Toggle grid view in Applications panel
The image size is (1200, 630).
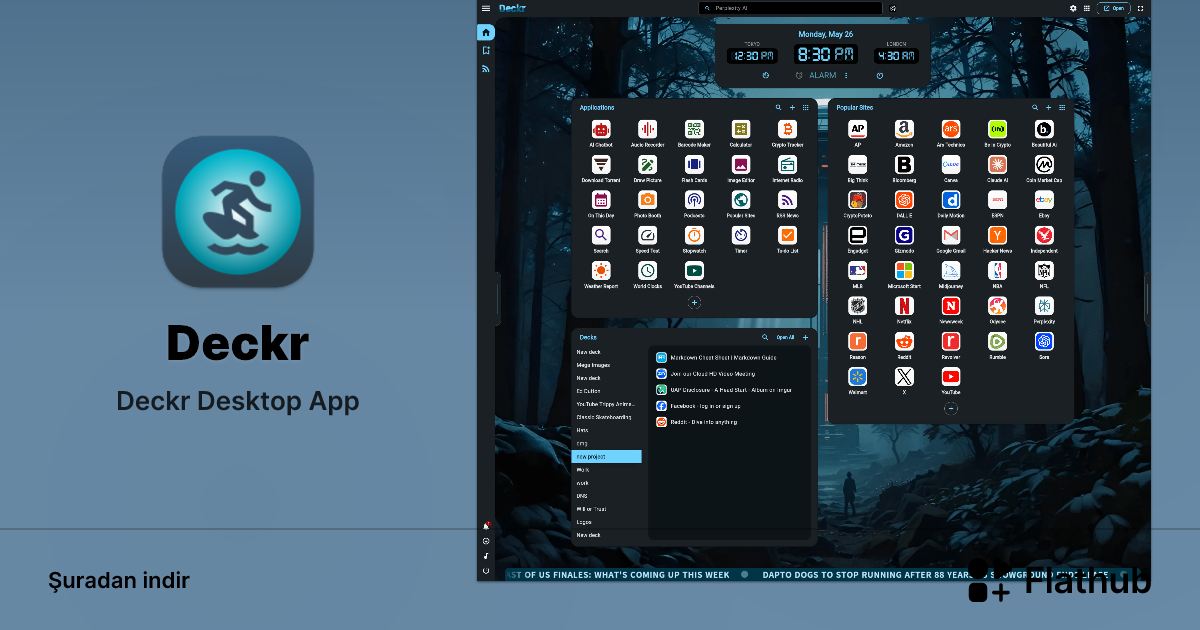pyautogui.click(x=806, y=107)
